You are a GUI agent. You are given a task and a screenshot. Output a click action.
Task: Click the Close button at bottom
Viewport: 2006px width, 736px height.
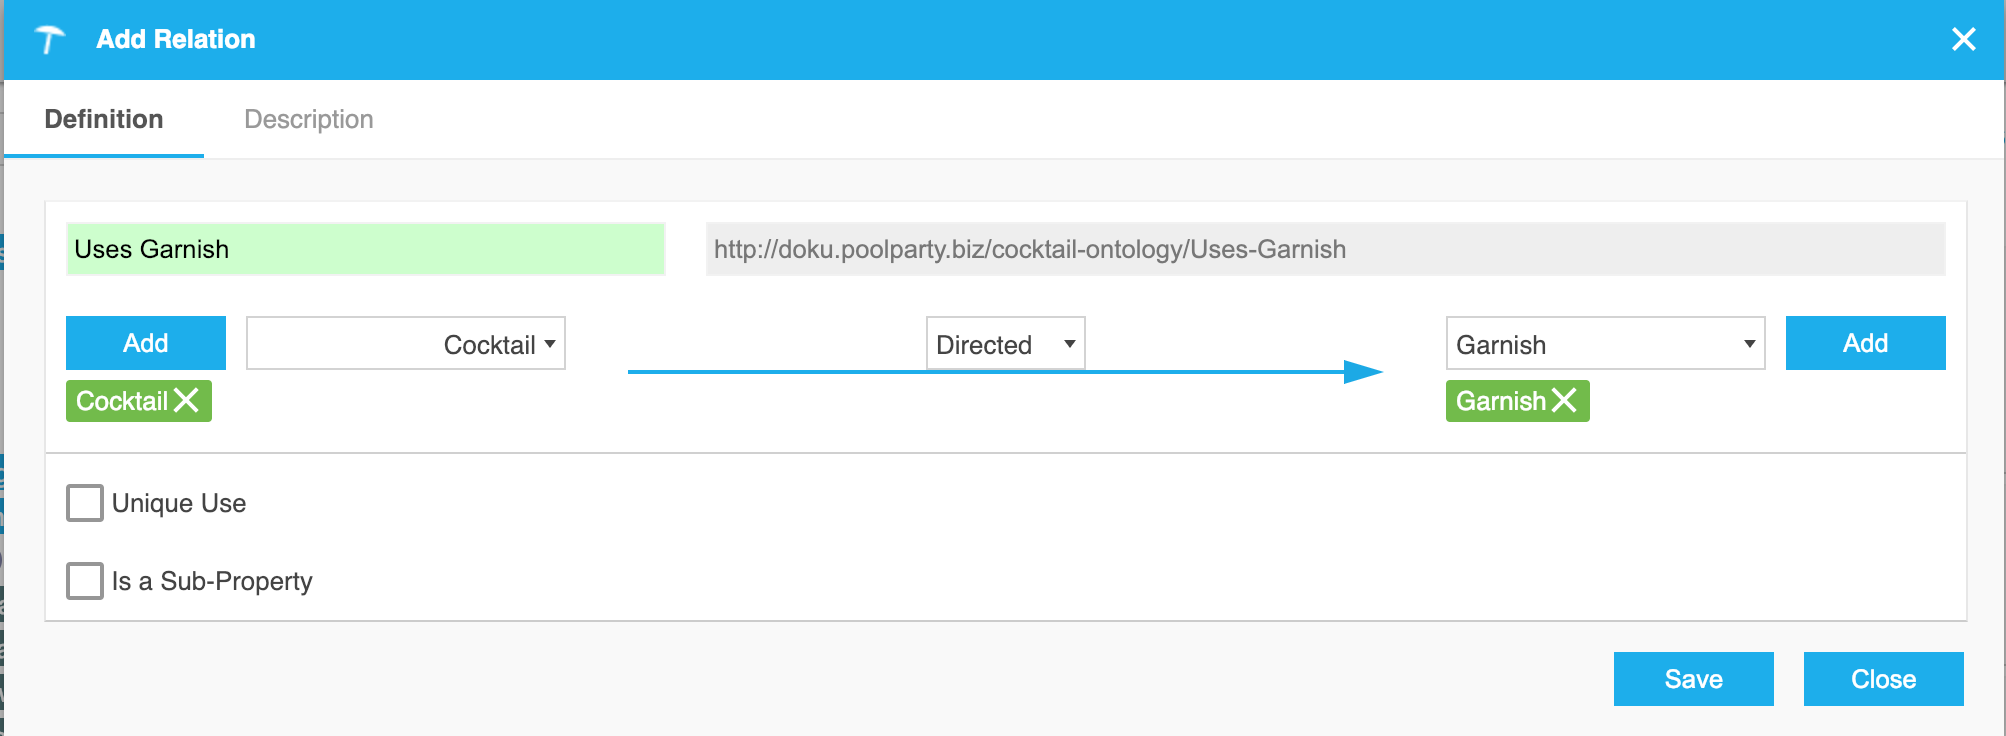1883,679
